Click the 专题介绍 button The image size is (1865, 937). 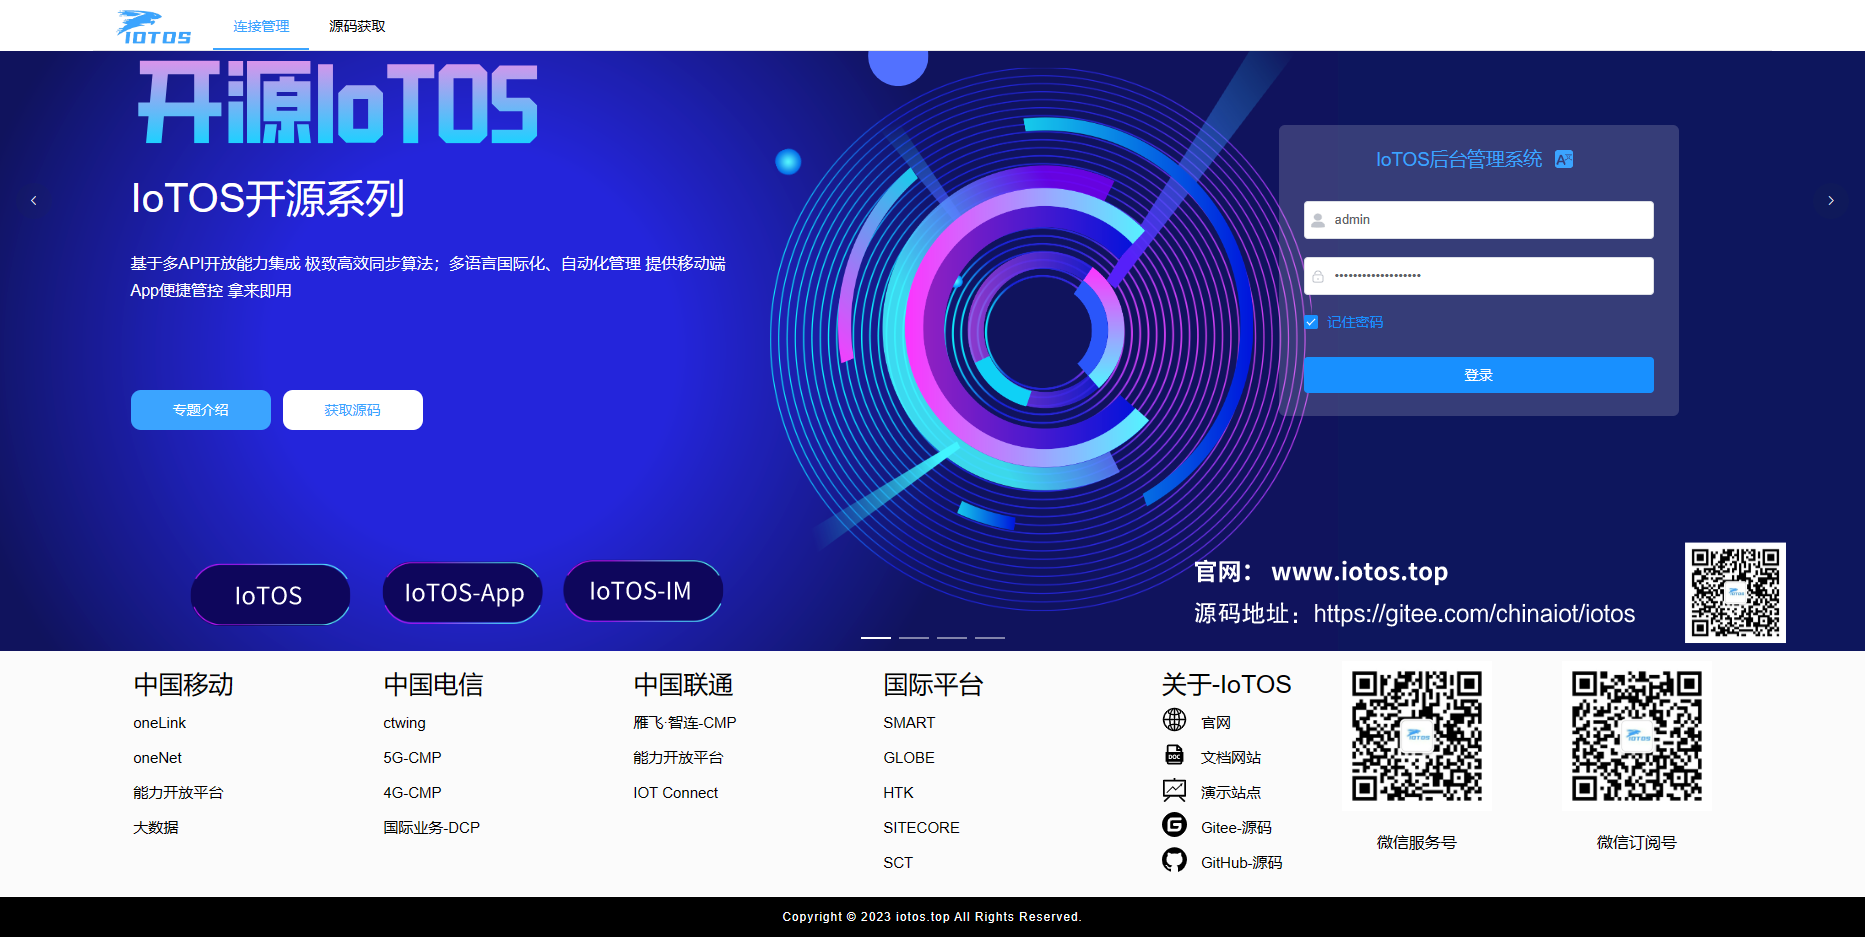201,410
